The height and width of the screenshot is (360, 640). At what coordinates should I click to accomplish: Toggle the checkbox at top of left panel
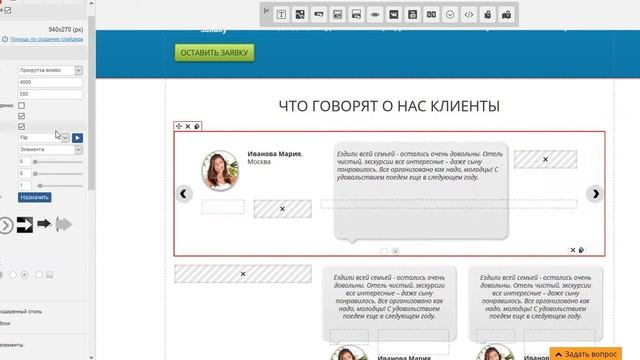pyautogui.click(x=7, y=10)
